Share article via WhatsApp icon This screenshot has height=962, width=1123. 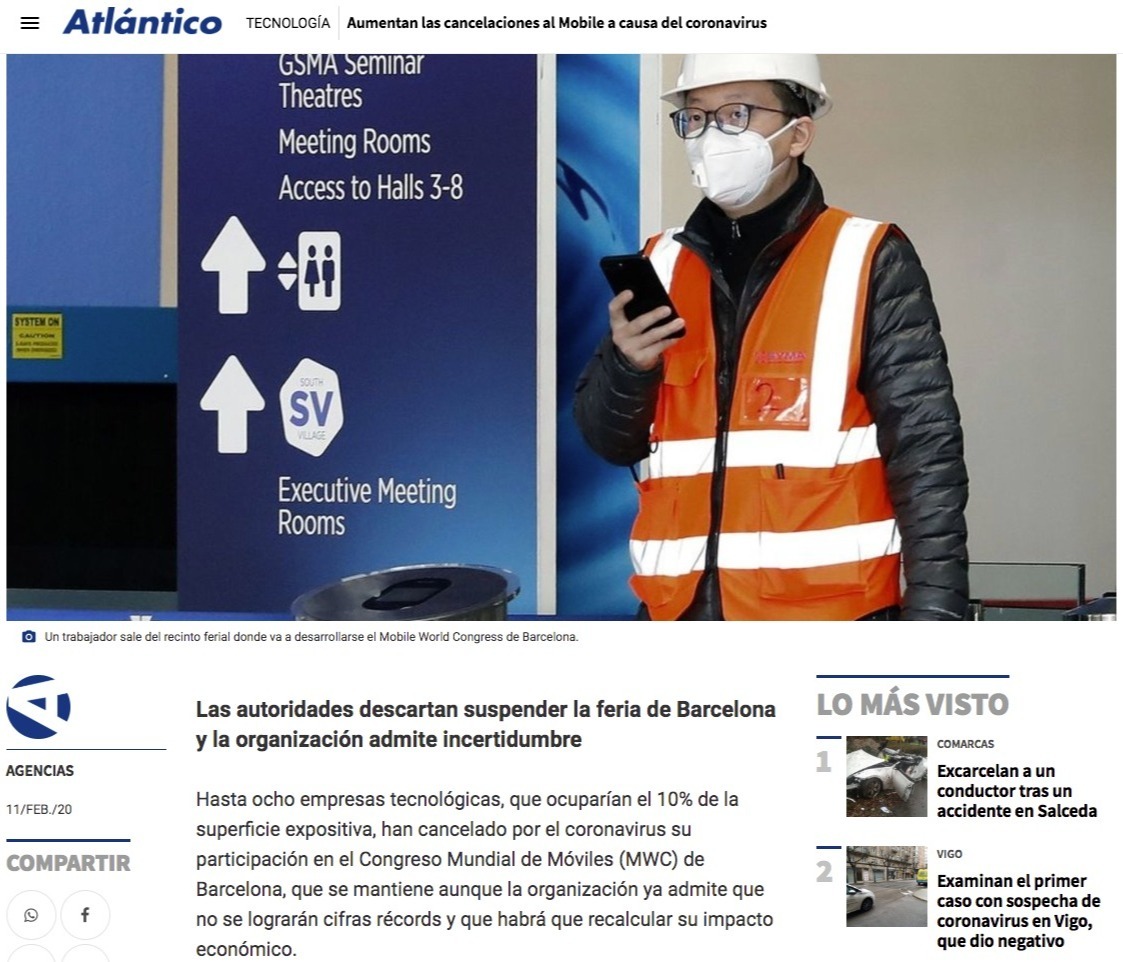click(31, 915)
